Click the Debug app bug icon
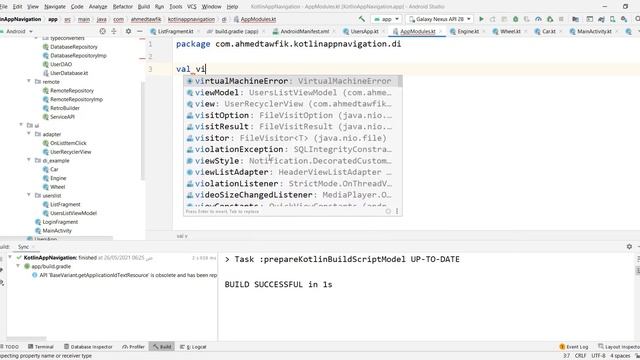 pos(516,19)
